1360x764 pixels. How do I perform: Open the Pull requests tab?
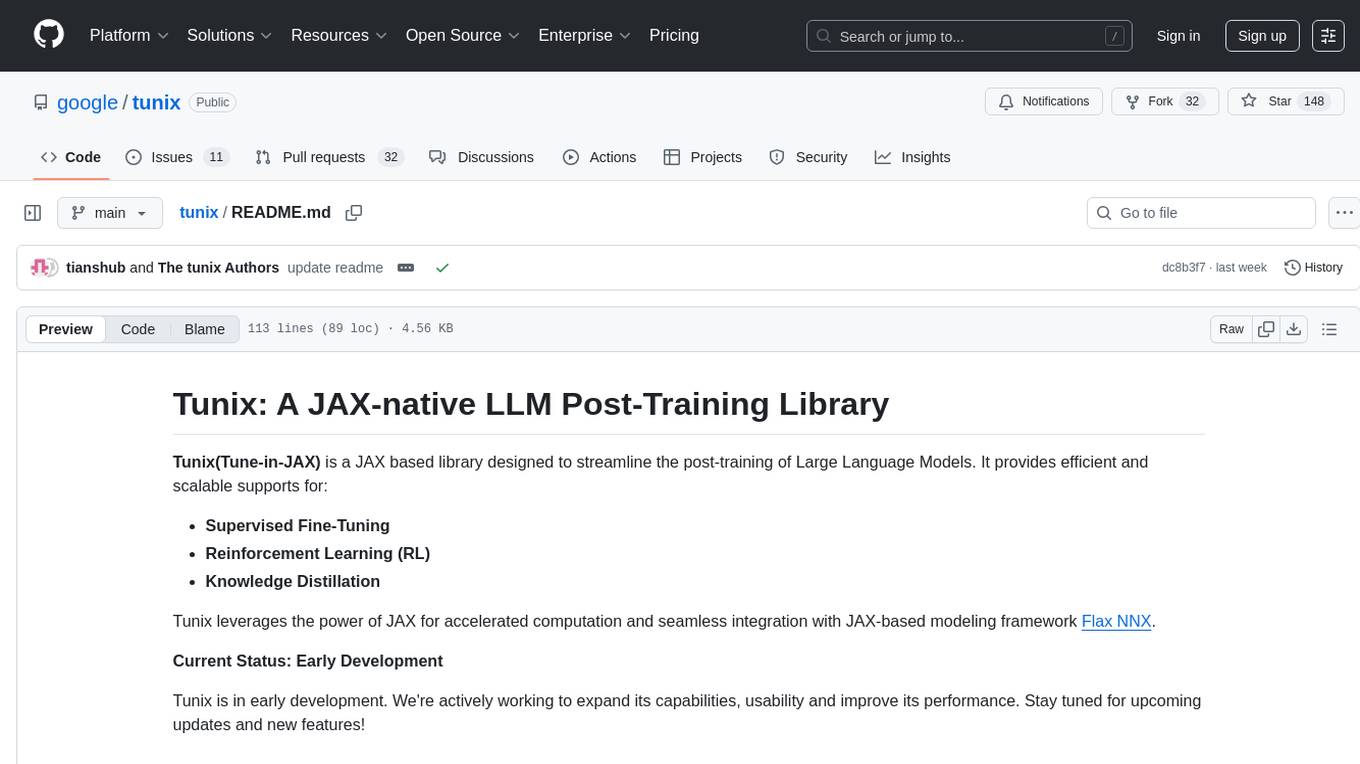329,157
